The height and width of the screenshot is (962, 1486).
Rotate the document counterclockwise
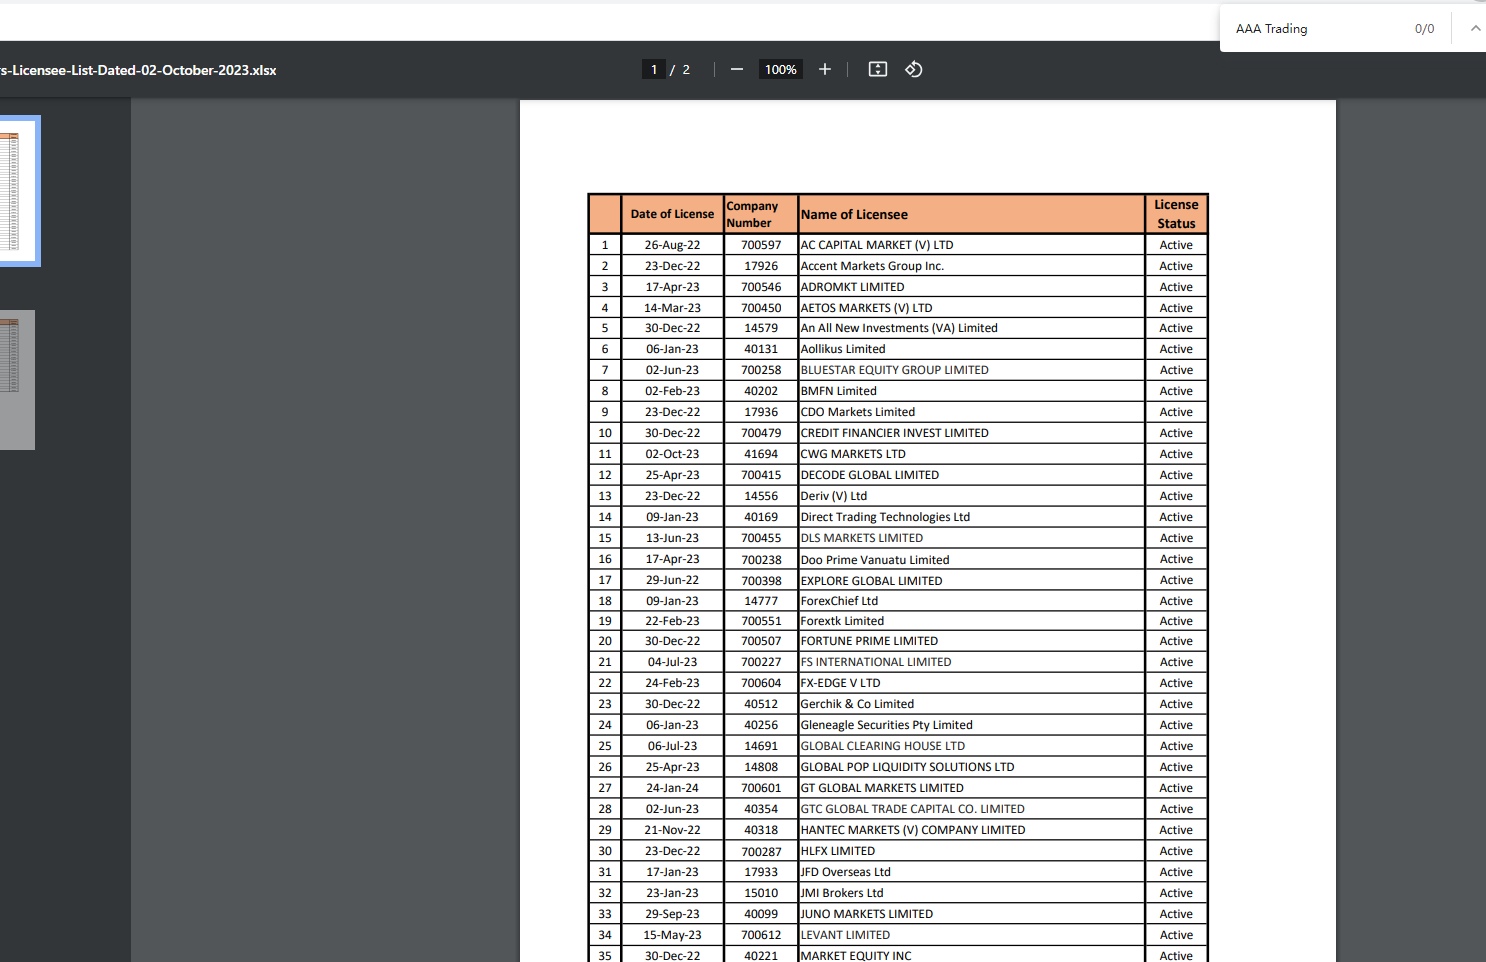point(914,69)
